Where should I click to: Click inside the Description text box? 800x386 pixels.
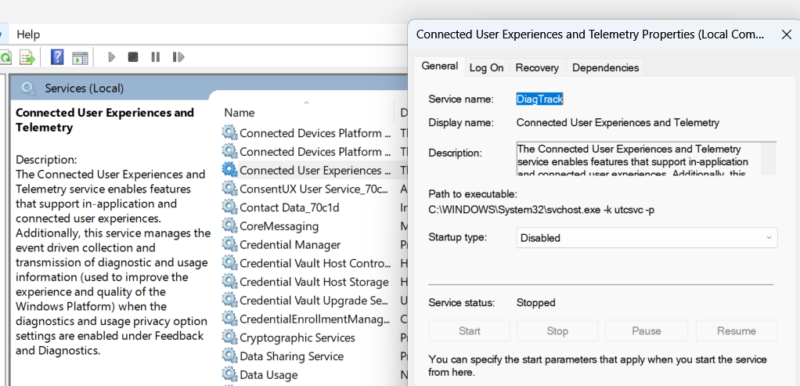[638, 159]
